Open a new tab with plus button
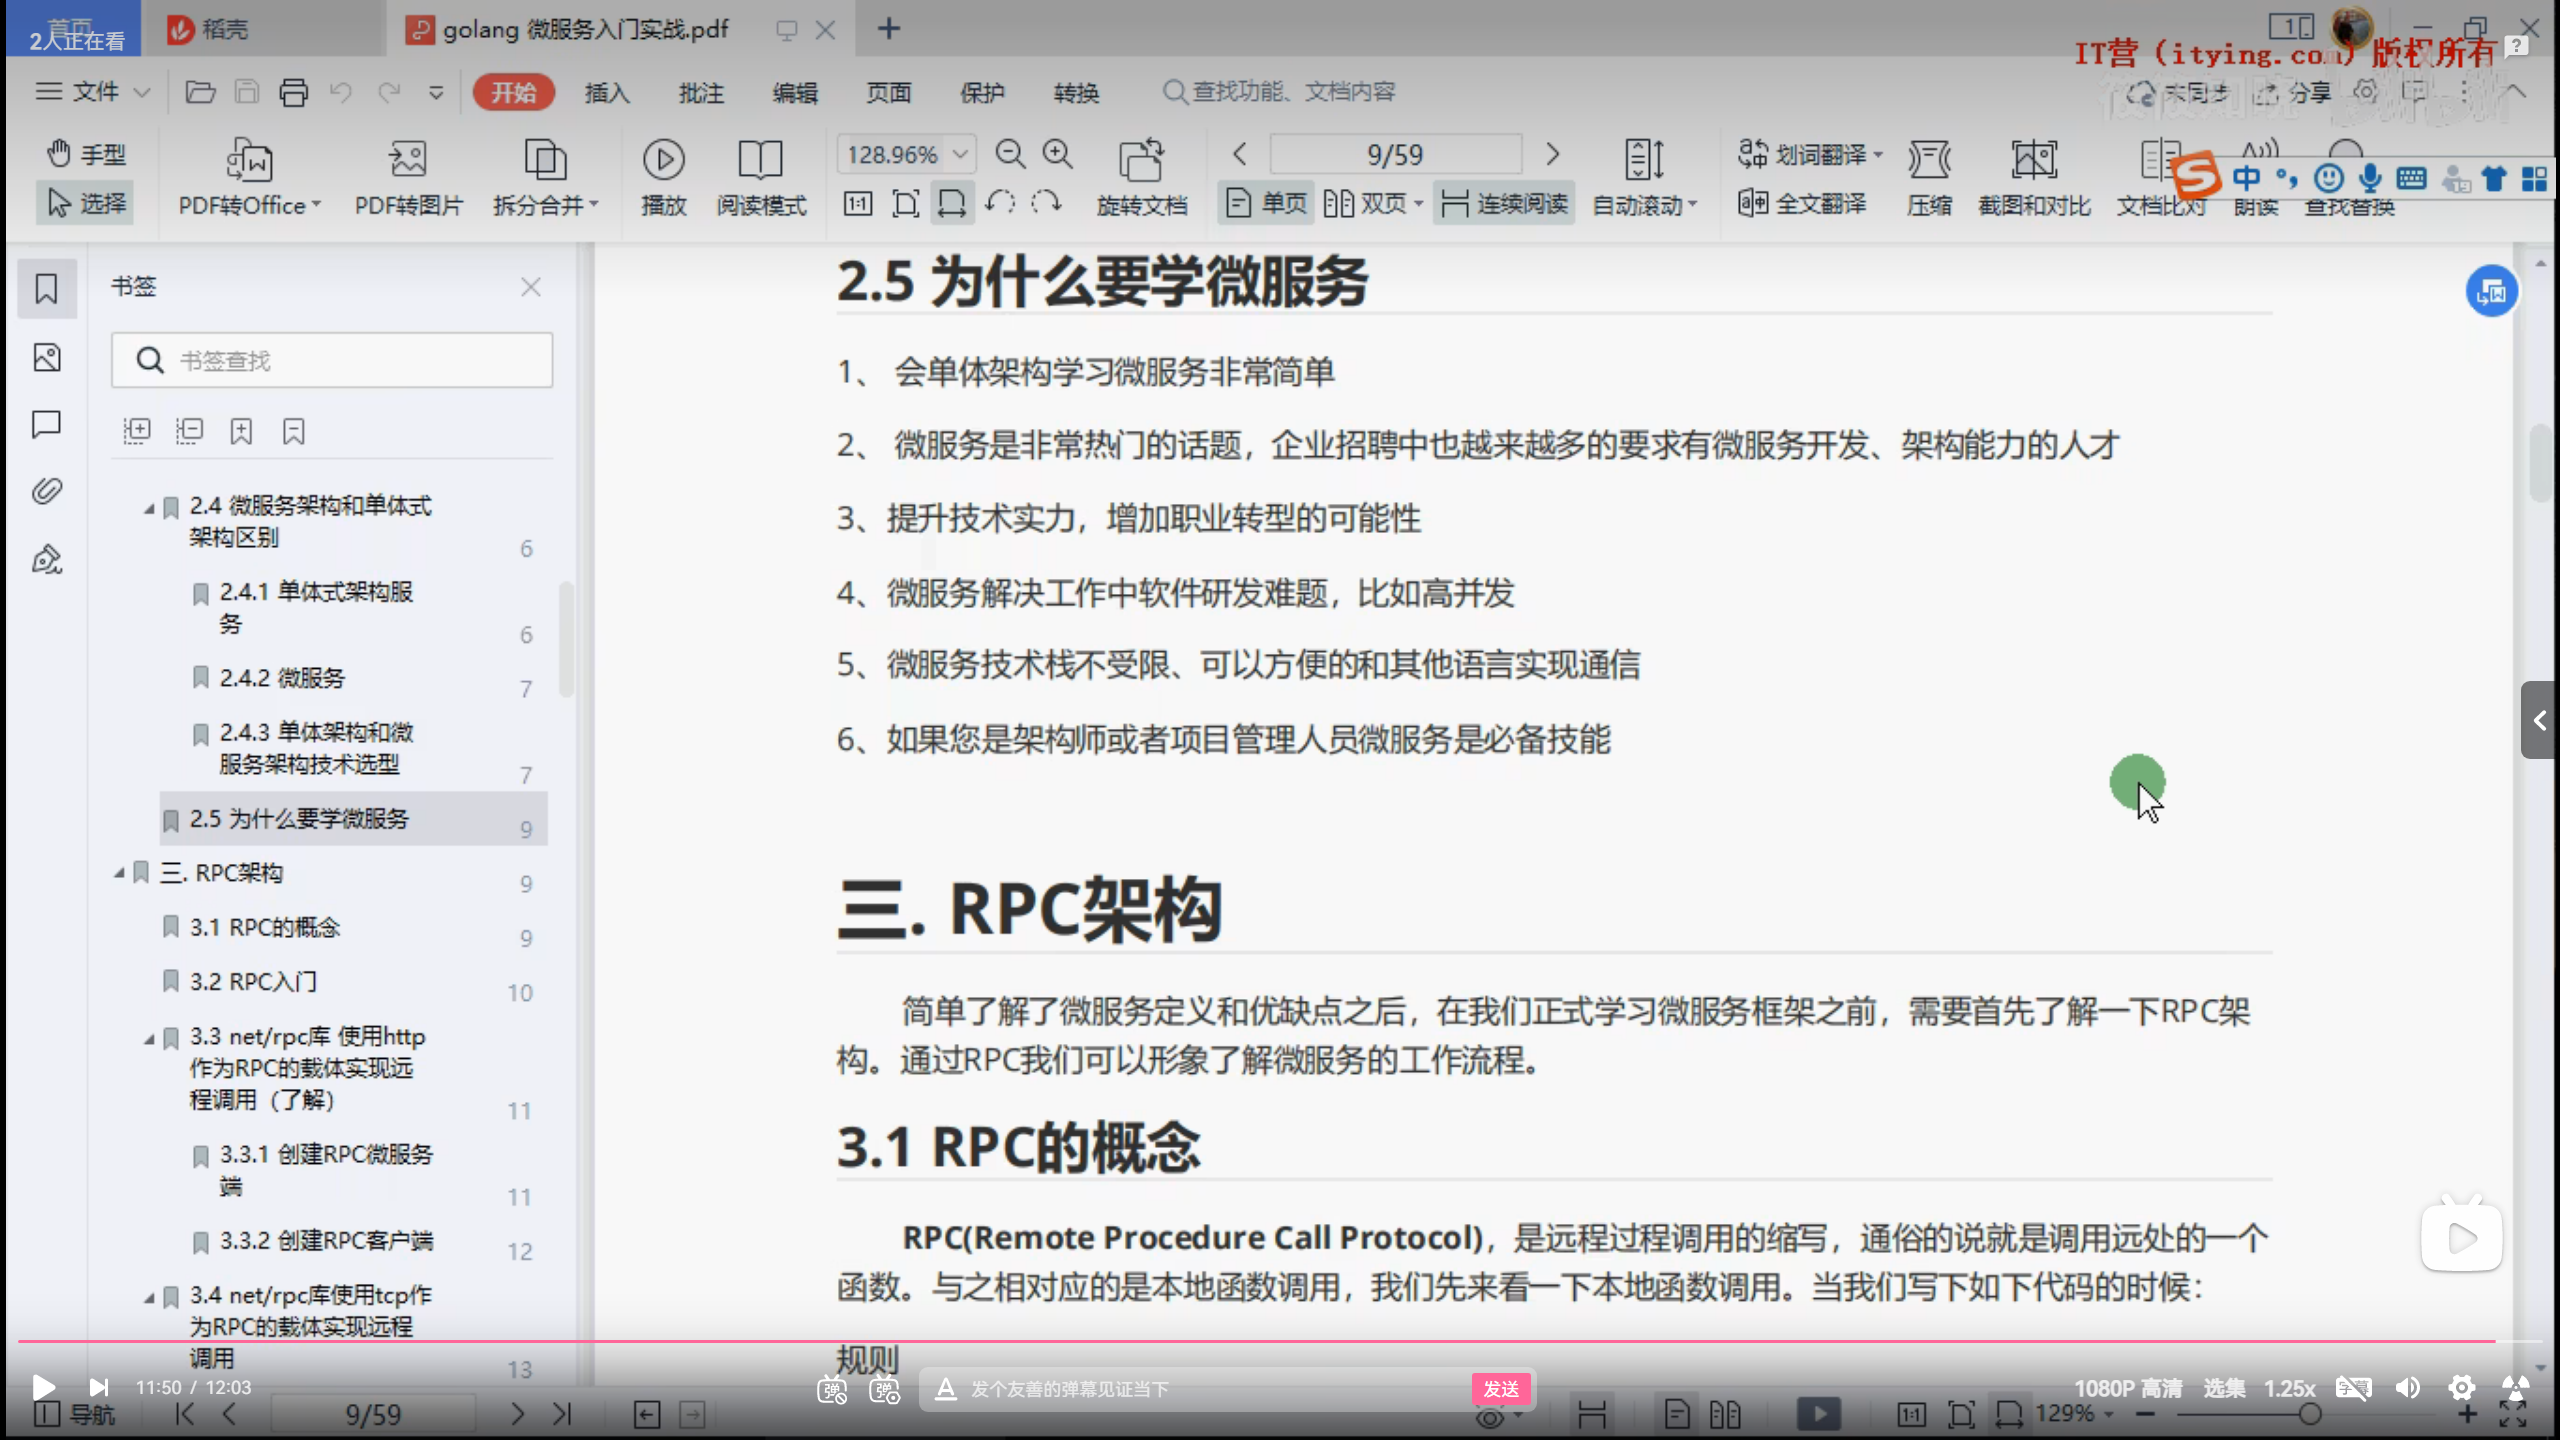 pyautogui.click(x=889, y=29)
